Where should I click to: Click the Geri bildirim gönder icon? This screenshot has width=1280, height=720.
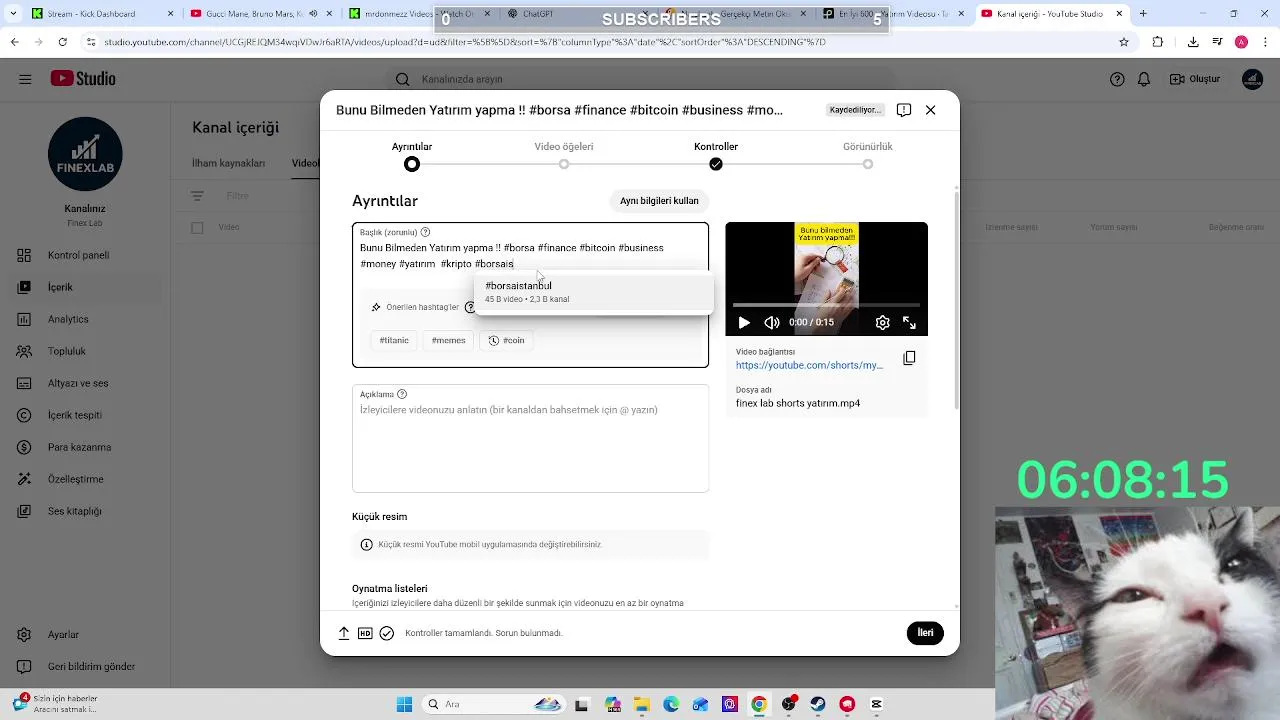click(25, 666)
